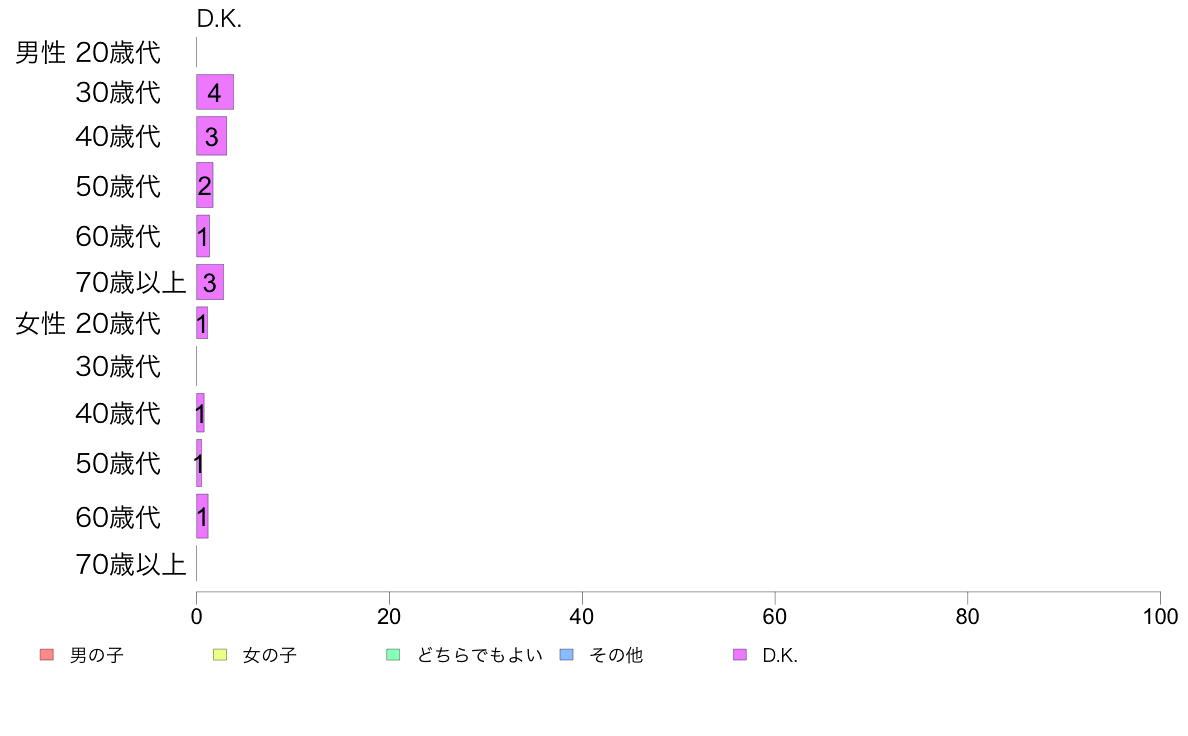Select the 女性 40歳代 bar

200,412
